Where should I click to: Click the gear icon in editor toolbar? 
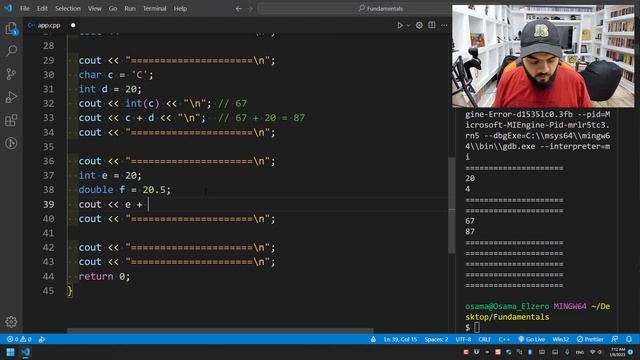point(419,25)
